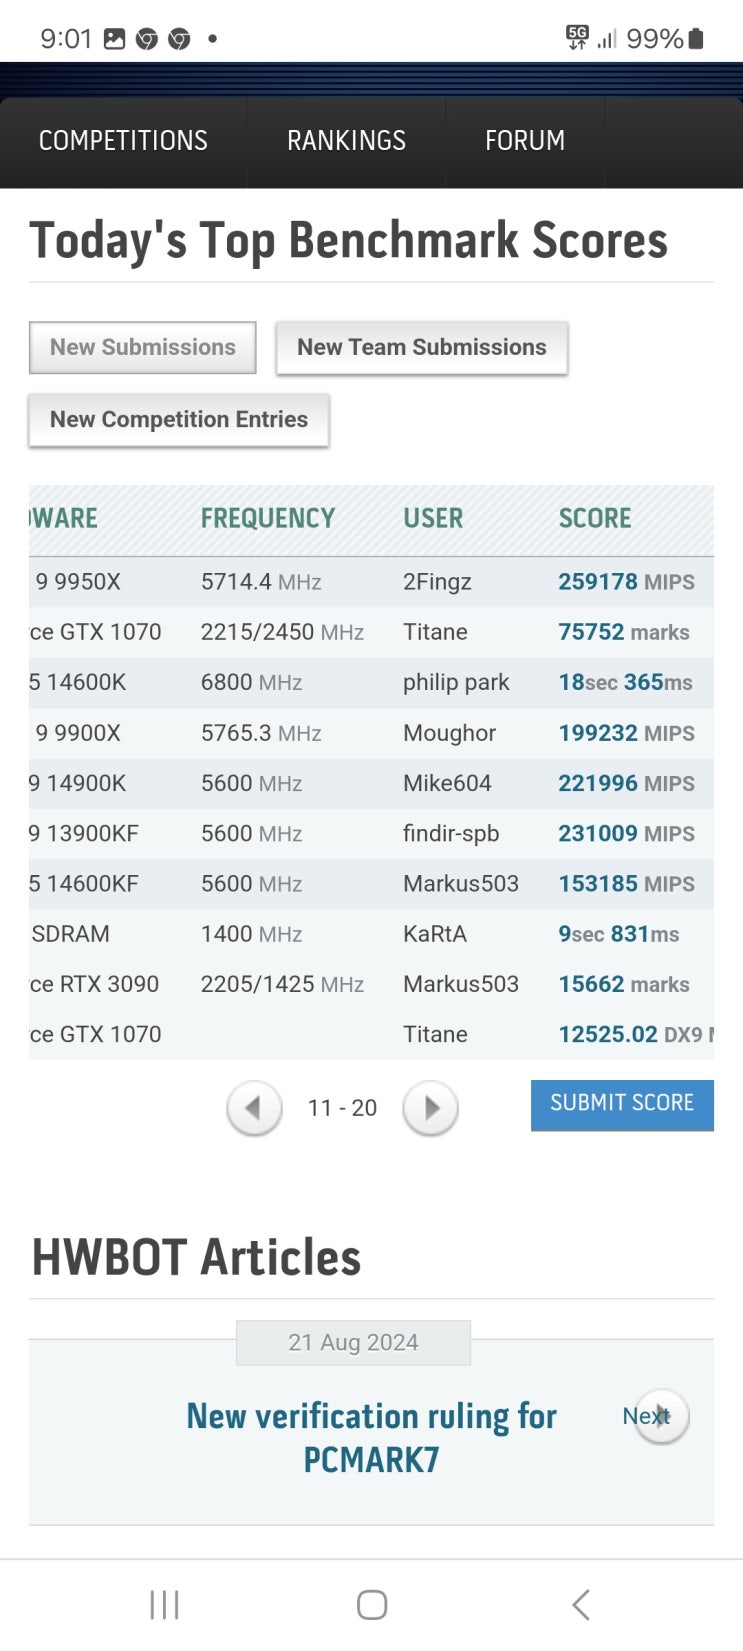Screen dimensions: 743x1651
Task: Tap the battery icon in status bar
Action: tap(697, 39)
